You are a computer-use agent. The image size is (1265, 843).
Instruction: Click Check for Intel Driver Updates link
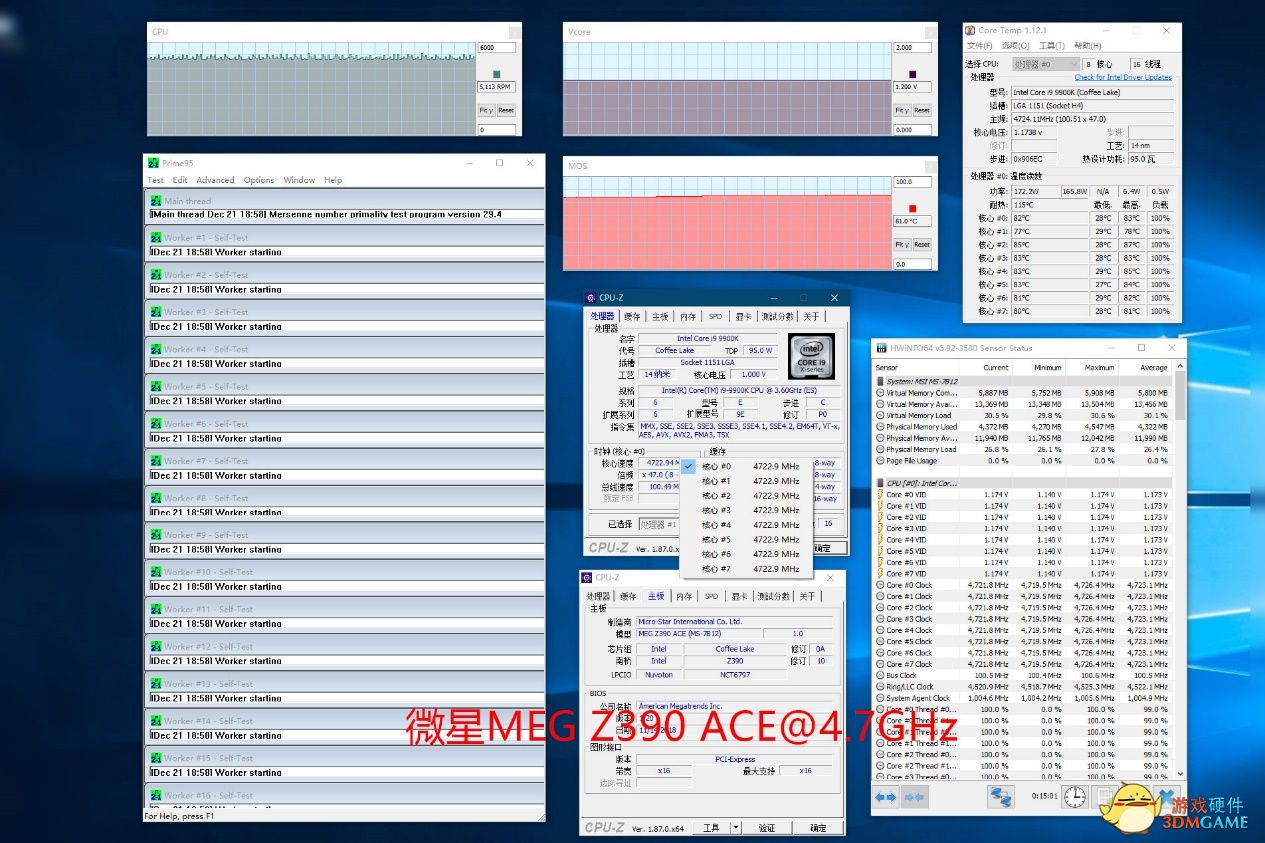click(1122, 77)
